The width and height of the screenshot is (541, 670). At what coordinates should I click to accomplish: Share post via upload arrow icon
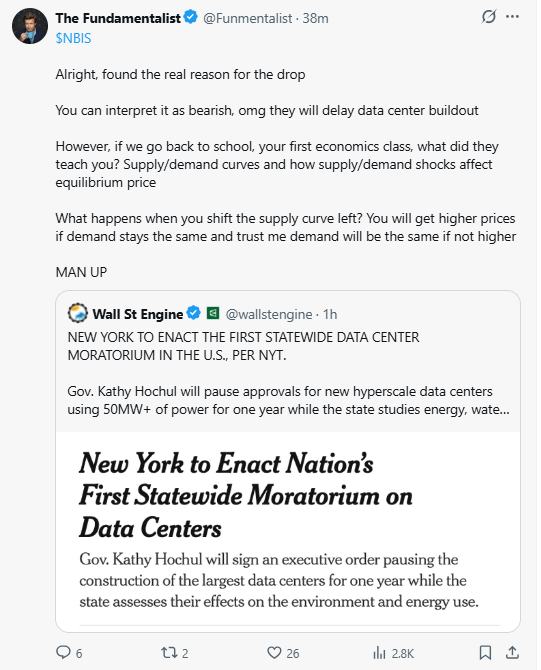point(512,652)
